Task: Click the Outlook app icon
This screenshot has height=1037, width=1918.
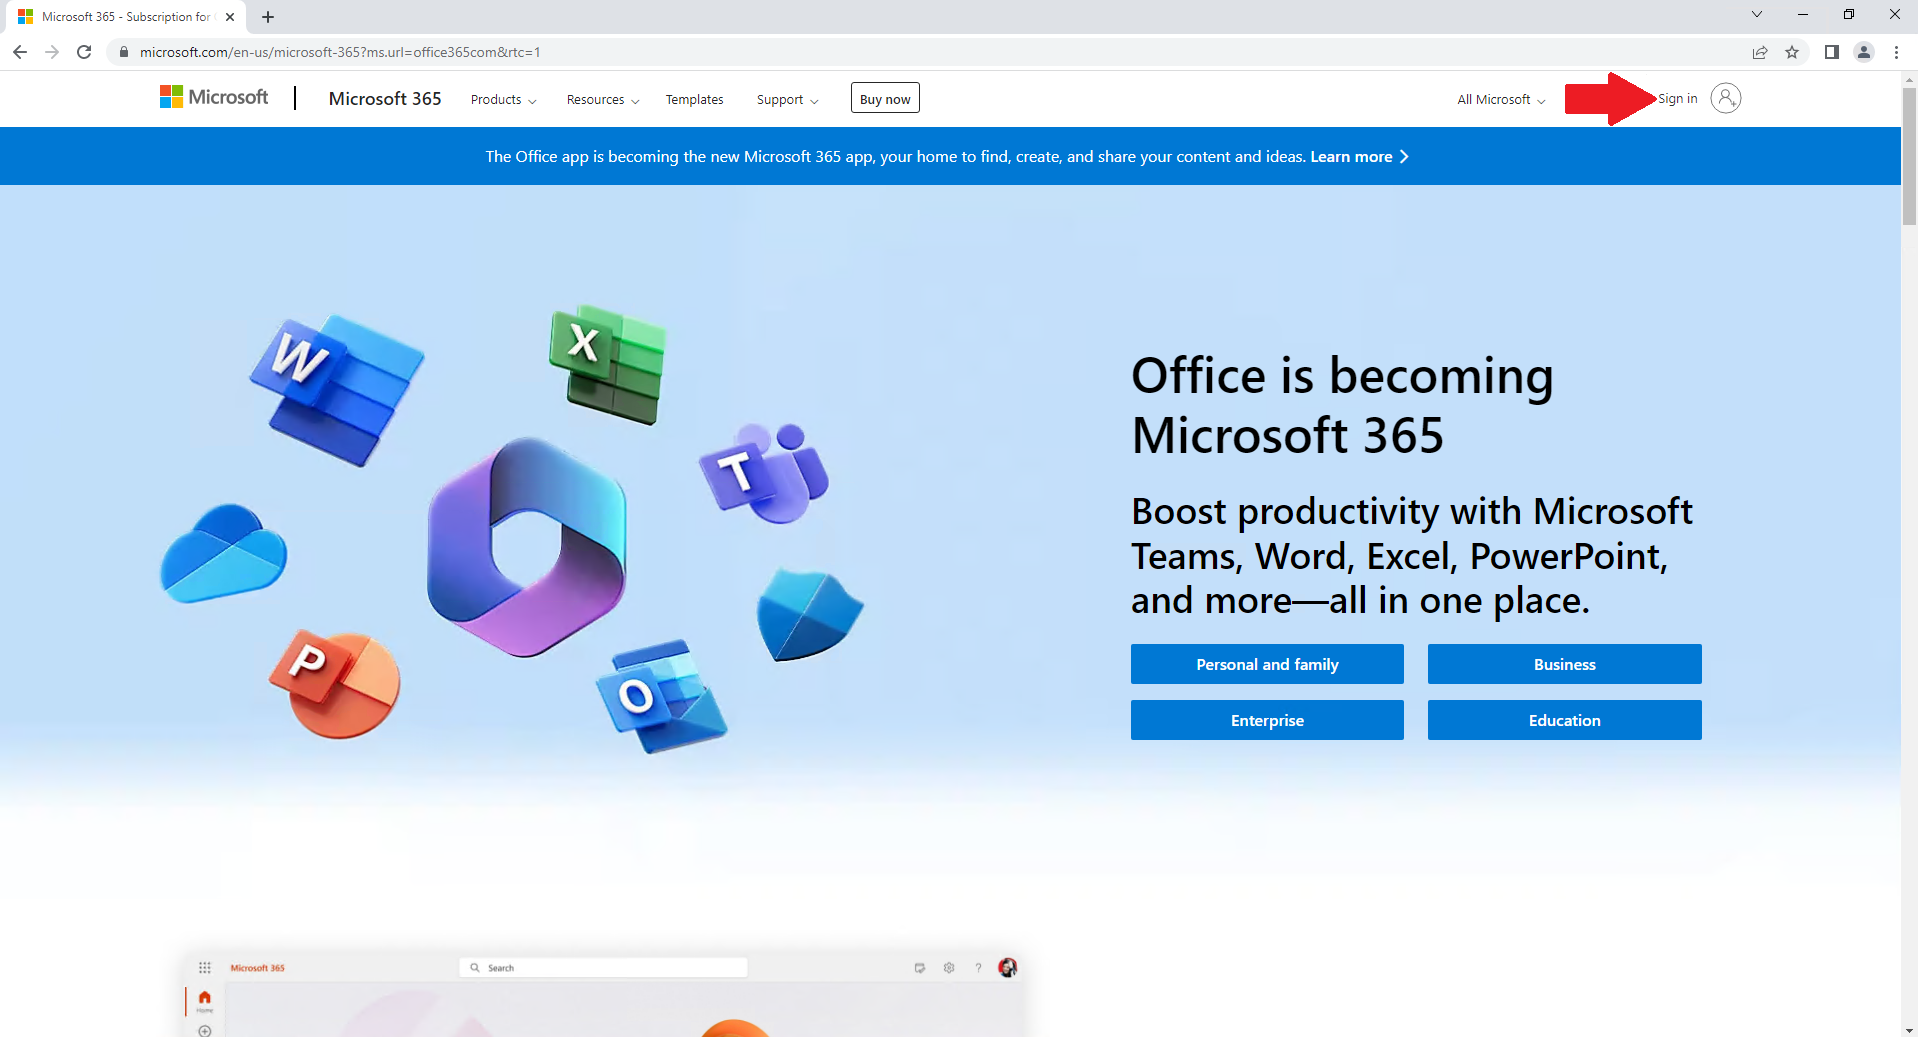Action: coord(661,696)
